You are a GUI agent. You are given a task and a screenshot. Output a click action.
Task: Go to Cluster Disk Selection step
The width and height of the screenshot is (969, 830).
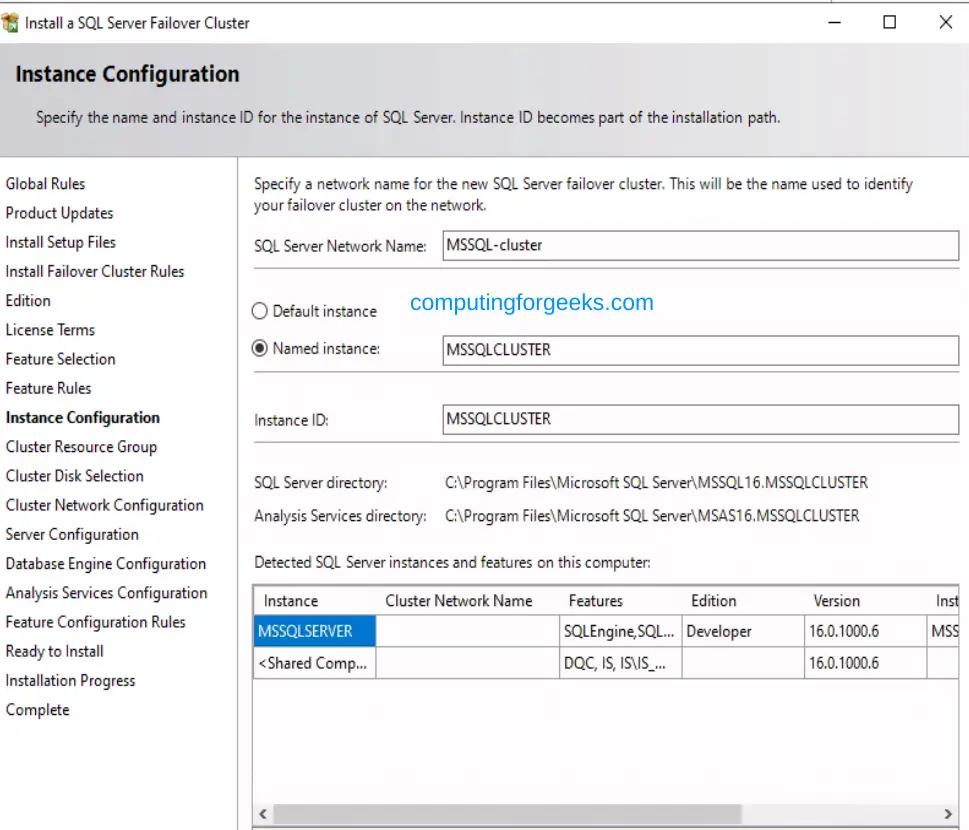(x=75, y=476)
